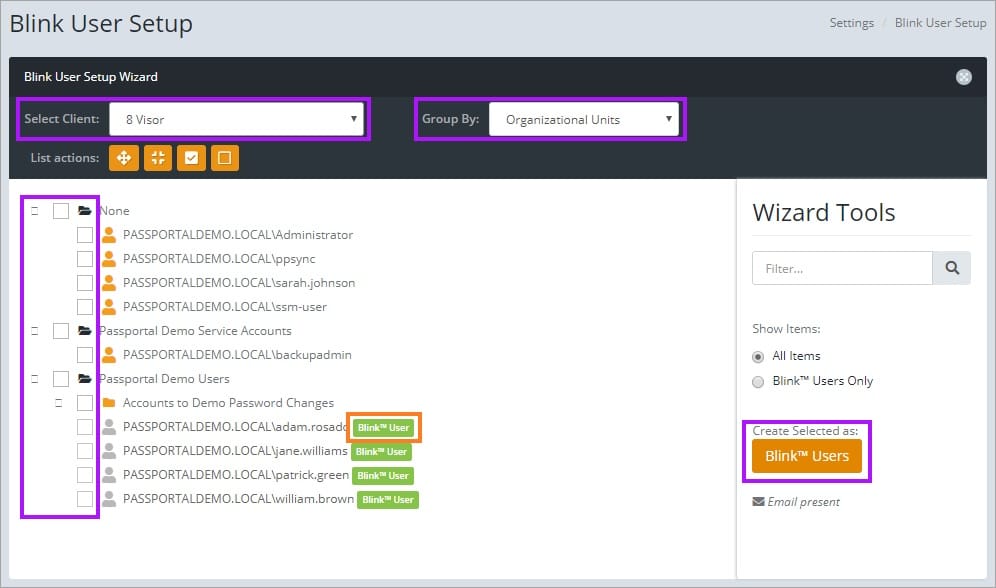Screen dimensions: 996x588
Task: Click the Email present envelope icon
Action: tap(758, 502)
